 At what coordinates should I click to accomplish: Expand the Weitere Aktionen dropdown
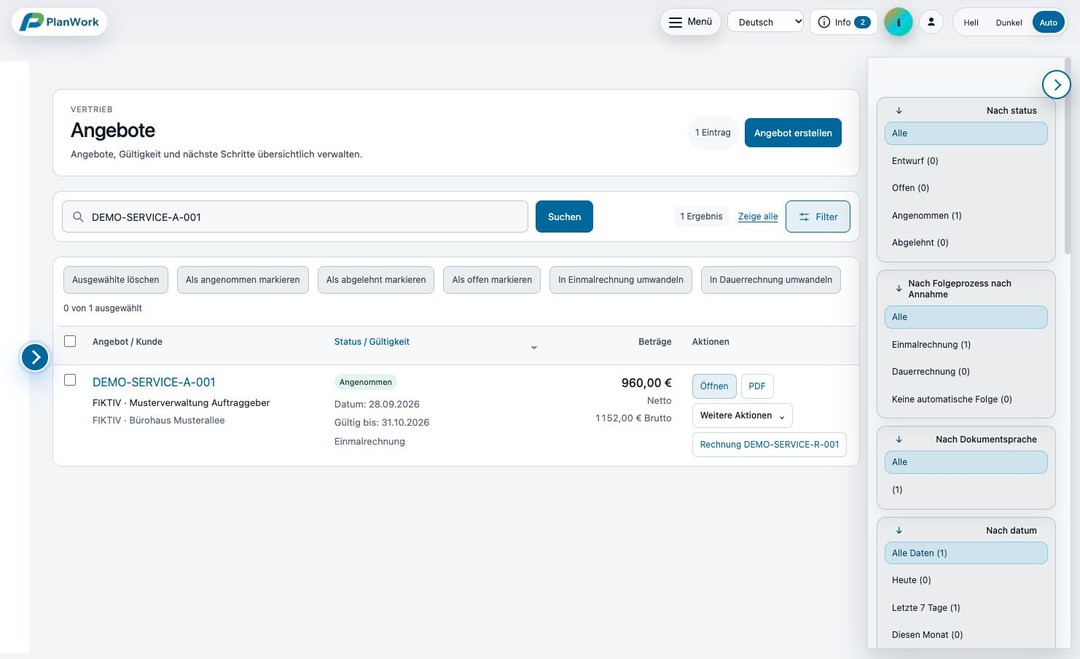coord(742,415)
